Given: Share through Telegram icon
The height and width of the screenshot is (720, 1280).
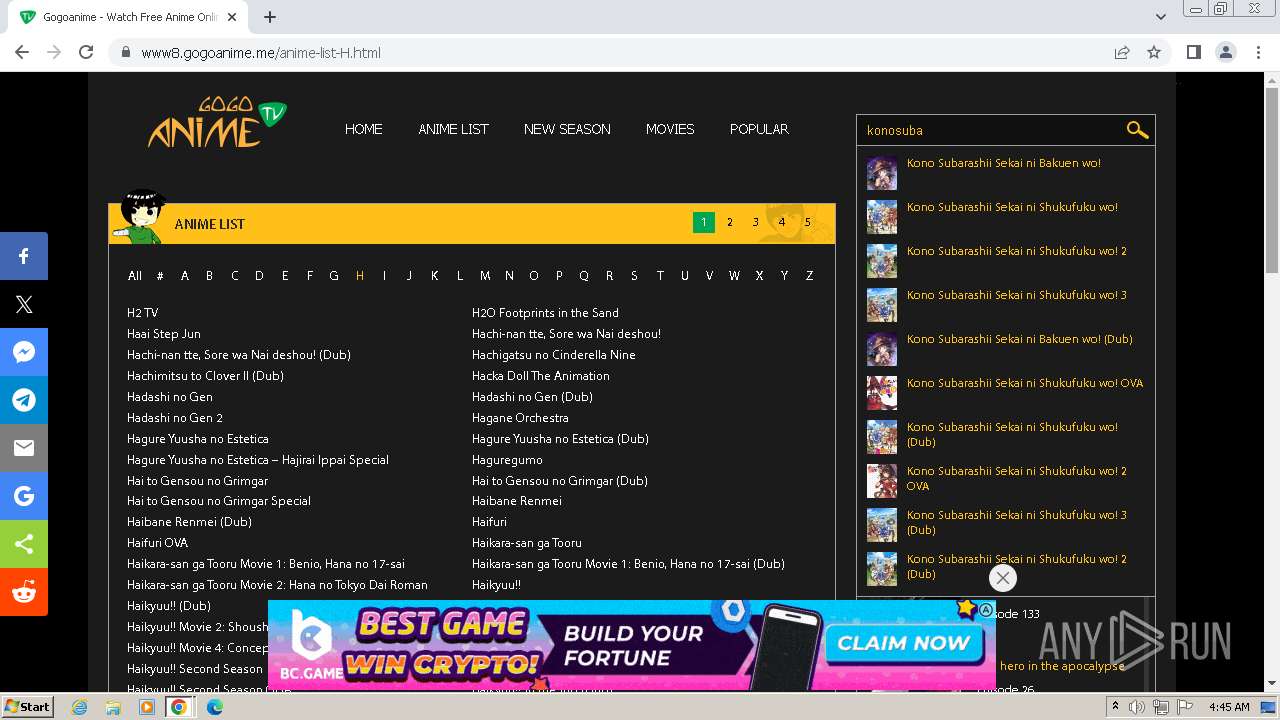Looking at the screenshot, I should [x=24, y=400].
